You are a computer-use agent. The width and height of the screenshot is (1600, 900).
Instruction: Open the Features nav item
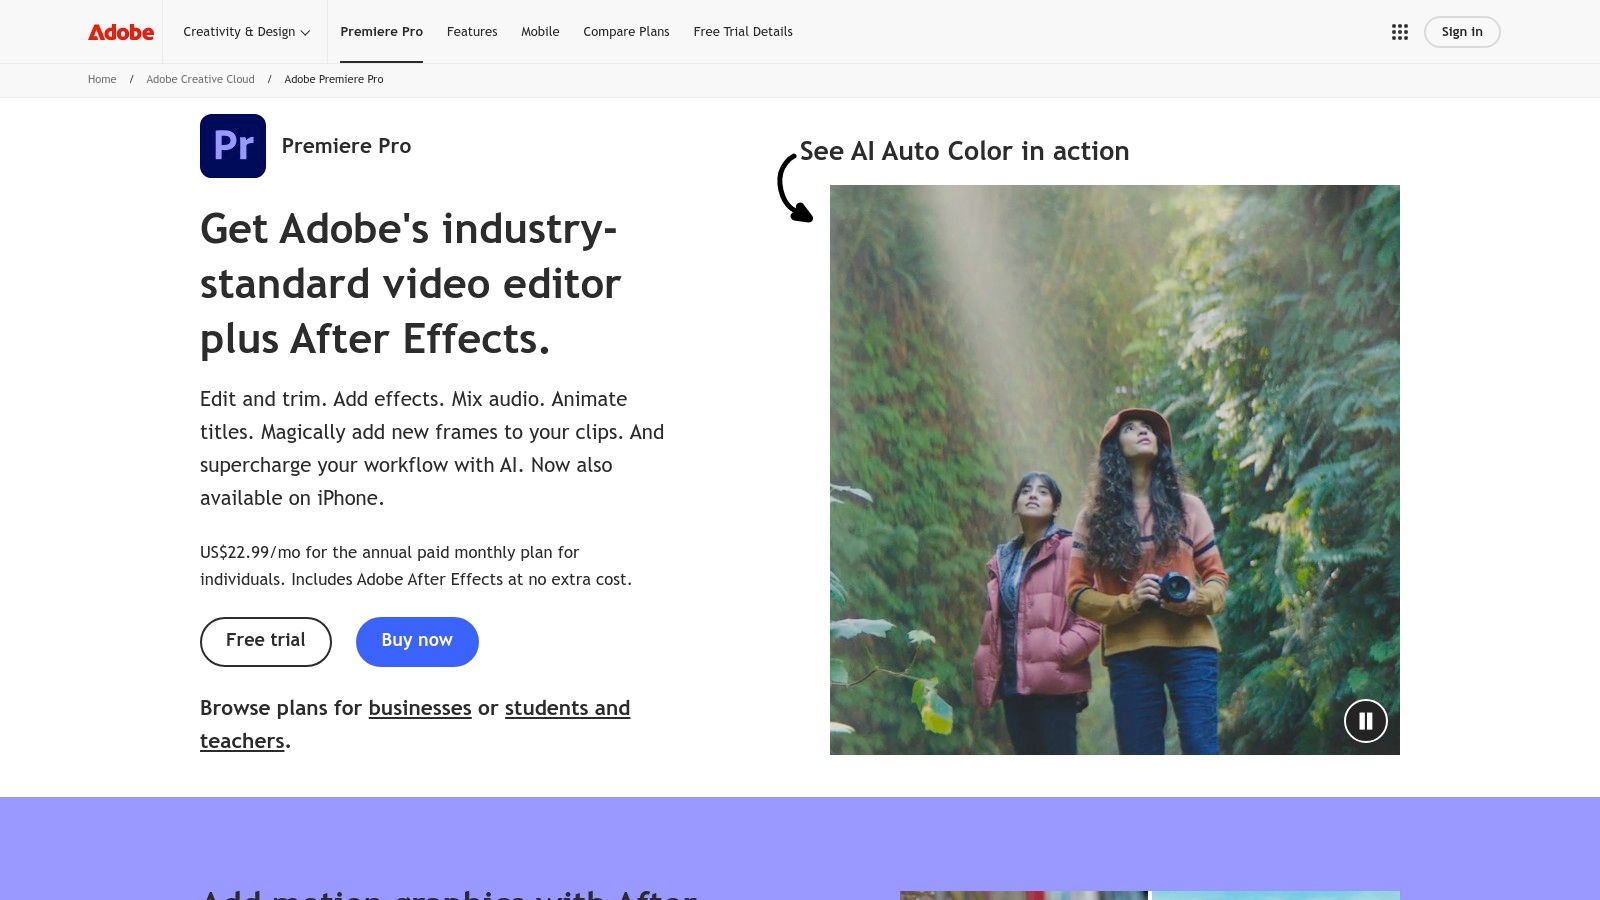tap(472, 32)
